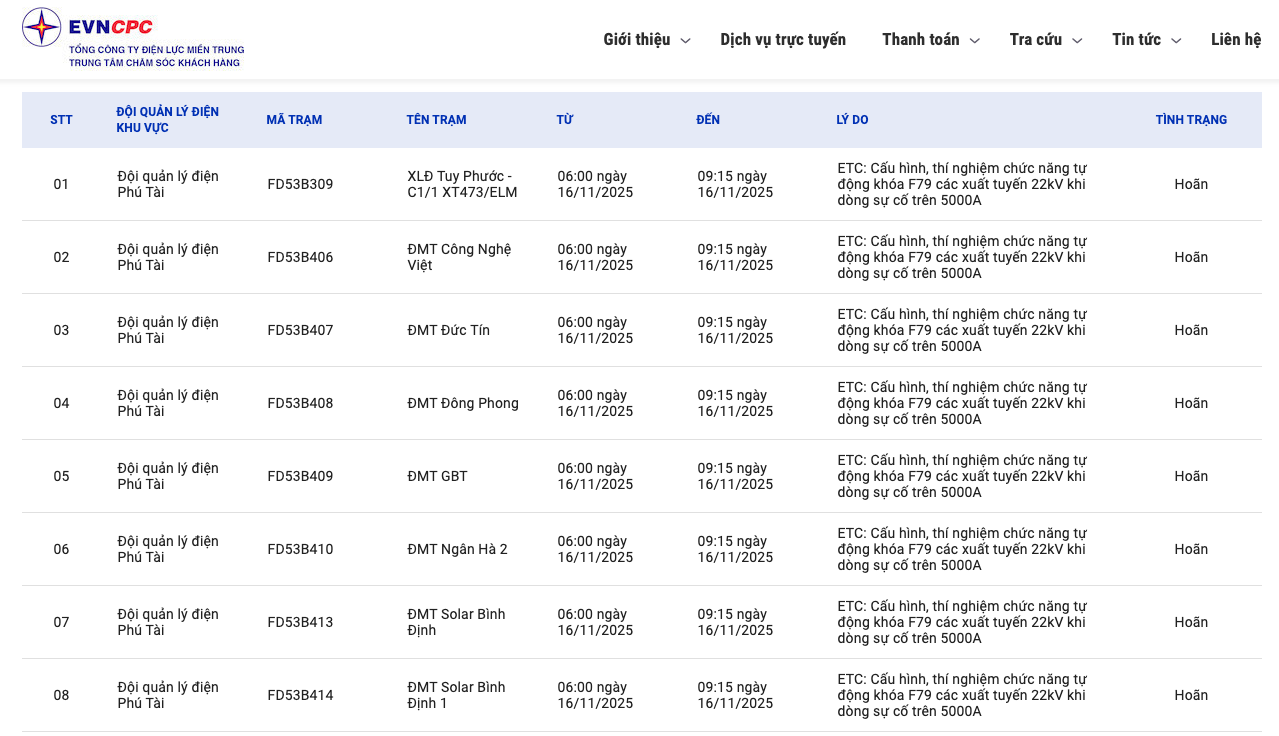Click the ĐMT Đông Phong station name
The image size is (1279, 736).
(x=463, y=403)
